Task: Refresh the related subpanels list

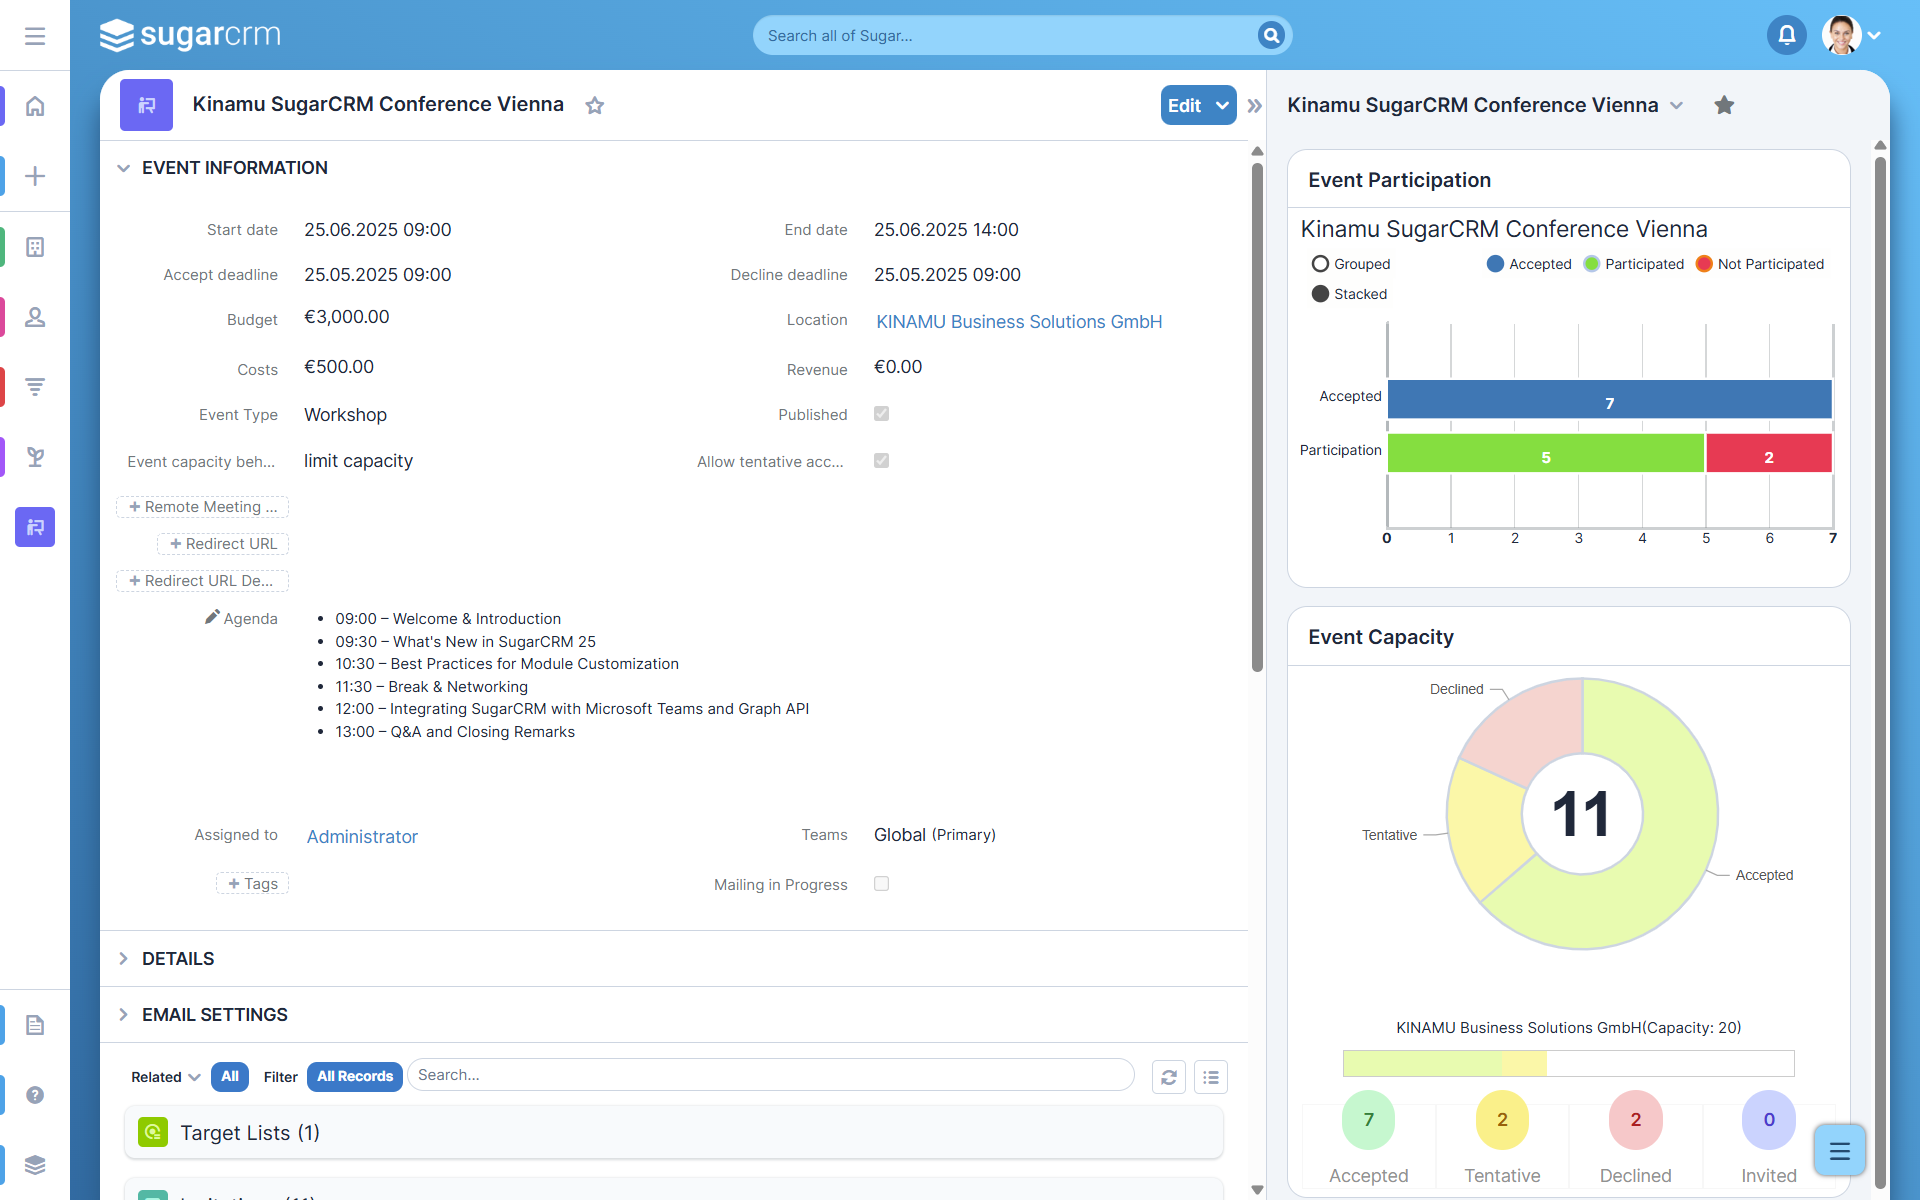Action: (1168, 1077)
